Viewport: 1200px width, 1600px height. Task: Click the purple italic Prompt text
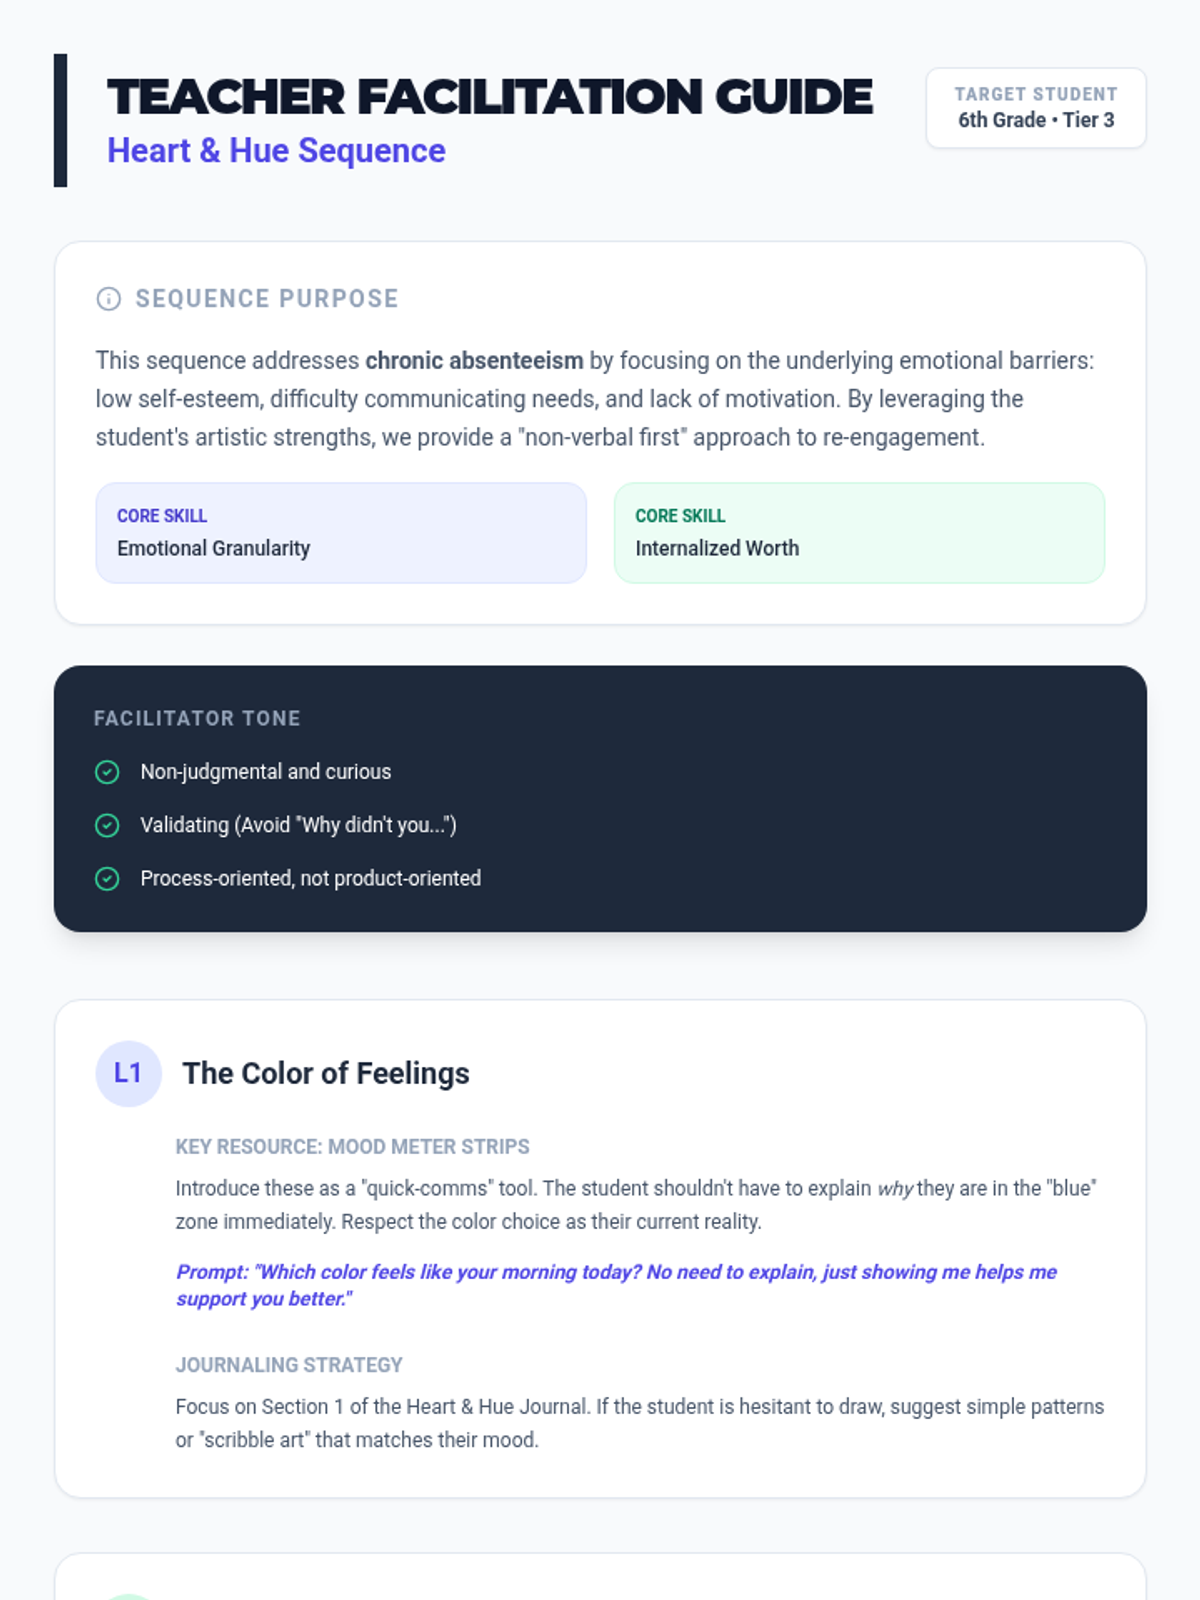point(616,1285)
